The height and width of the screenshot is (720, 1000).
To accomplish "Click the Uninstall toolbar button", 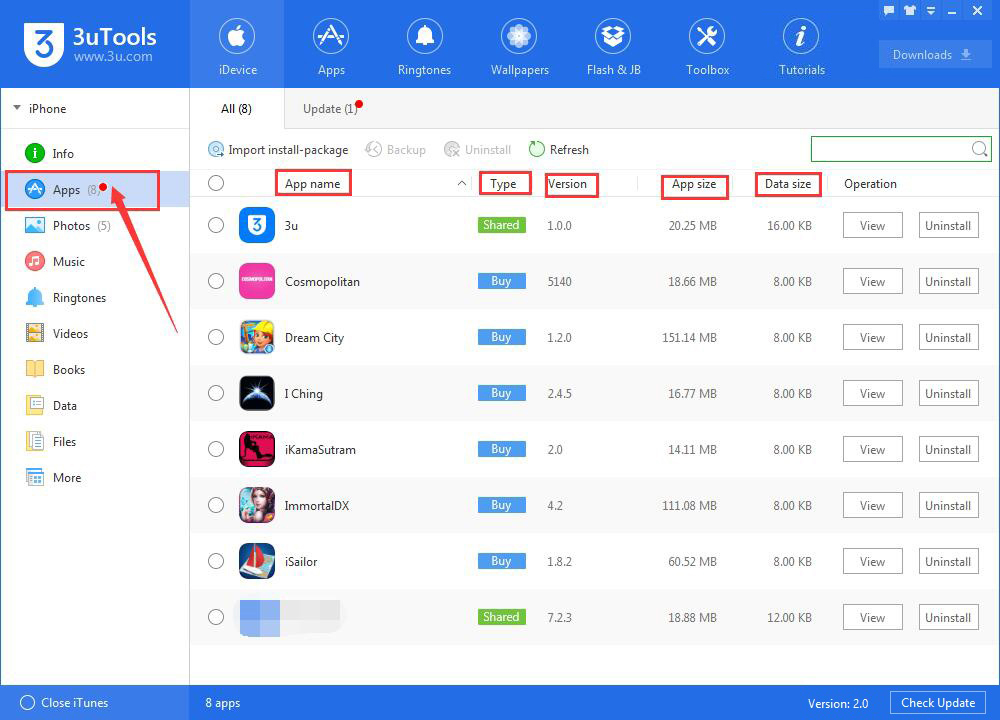I will (478, 149).
